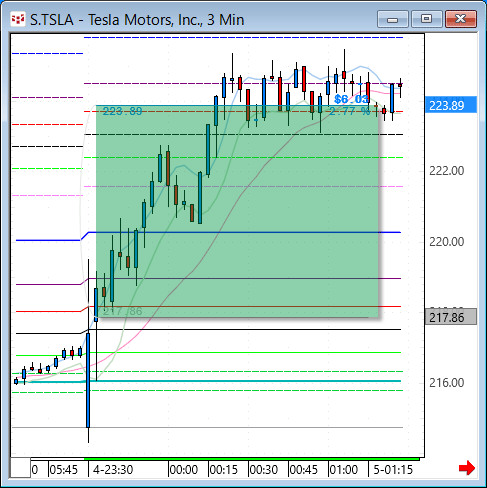The image size is (487, 488).
Task: Click the red arrow at bottom right
Action: [467, 468]
